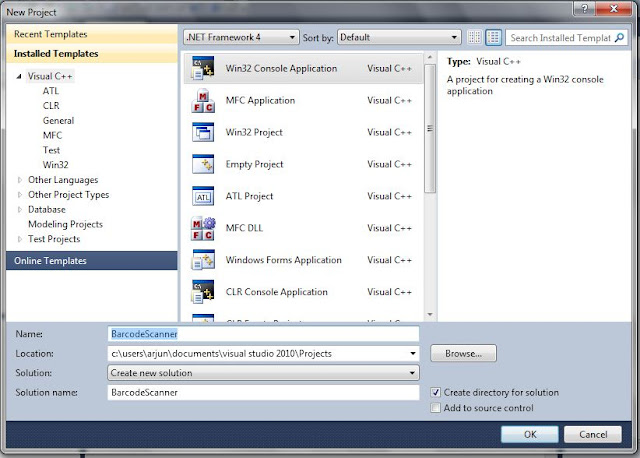
Task: Click the MFC DLL template icon
Action: point(203,228)
